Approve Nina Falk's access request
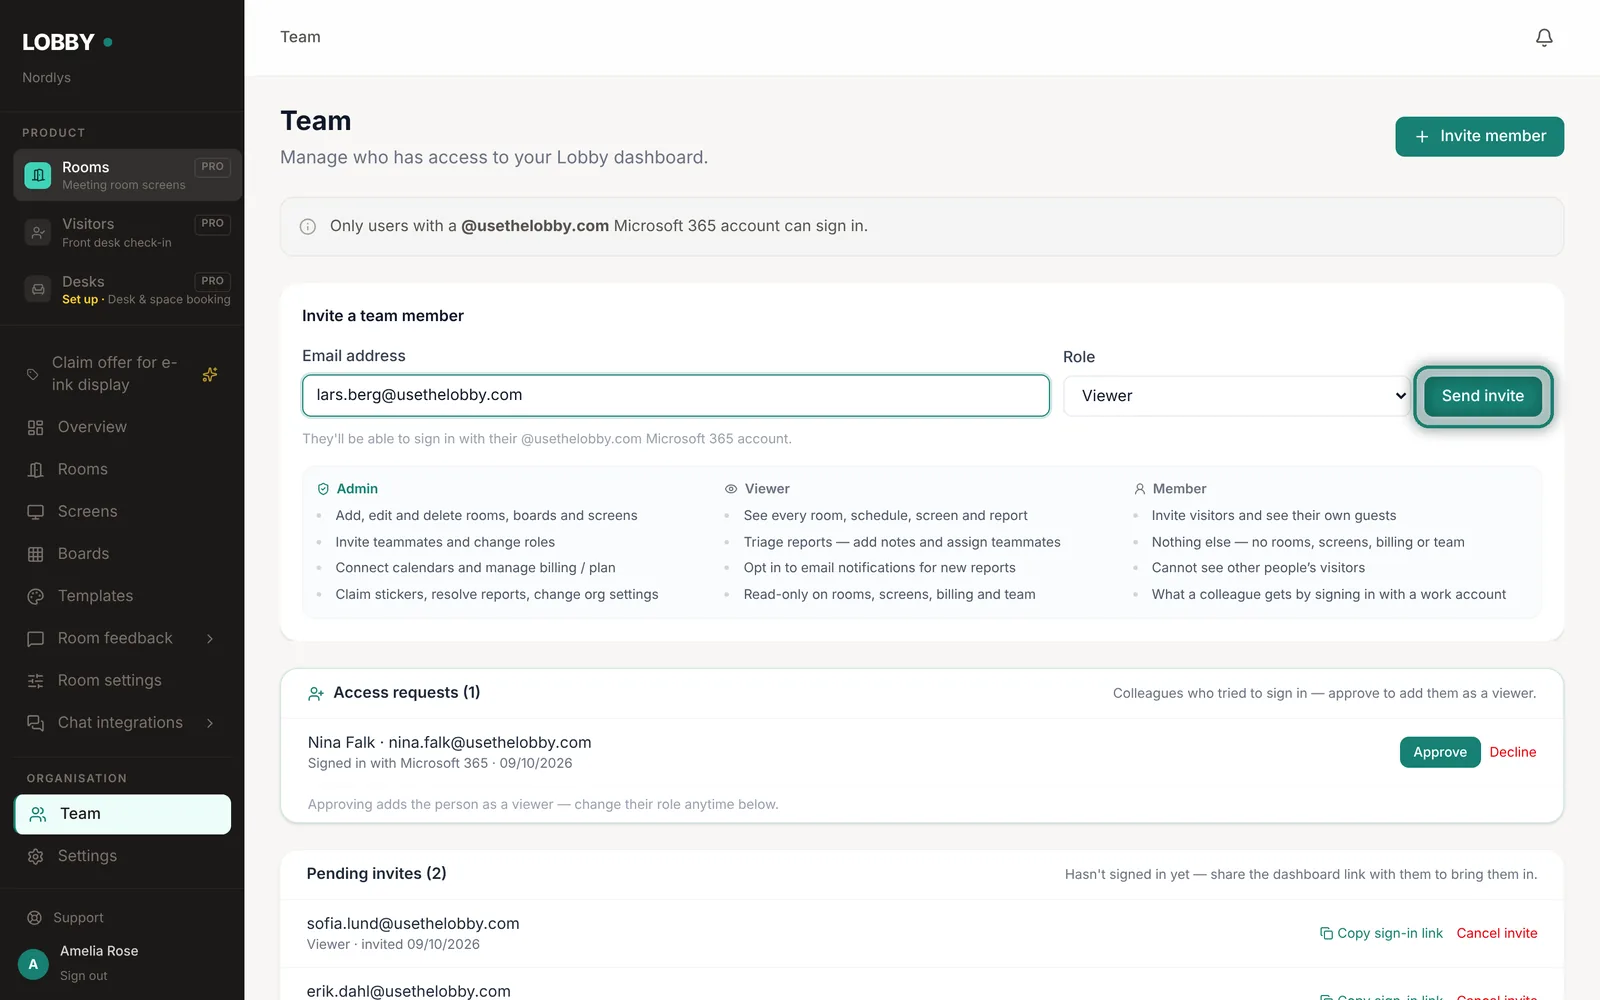 click(1440, 752)
